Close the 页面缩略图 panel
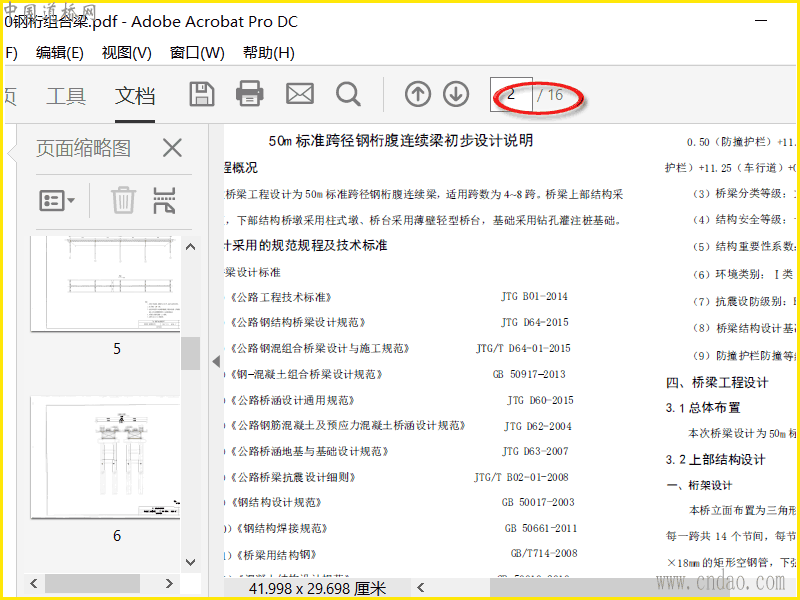800x600 pixels. tap(172, 148)
